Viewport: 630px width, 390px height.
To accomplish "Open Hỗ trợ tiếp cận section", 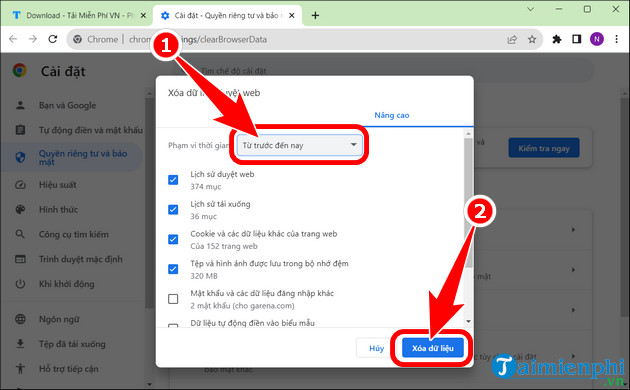I will pyautogui.click(x=68, y=369).
